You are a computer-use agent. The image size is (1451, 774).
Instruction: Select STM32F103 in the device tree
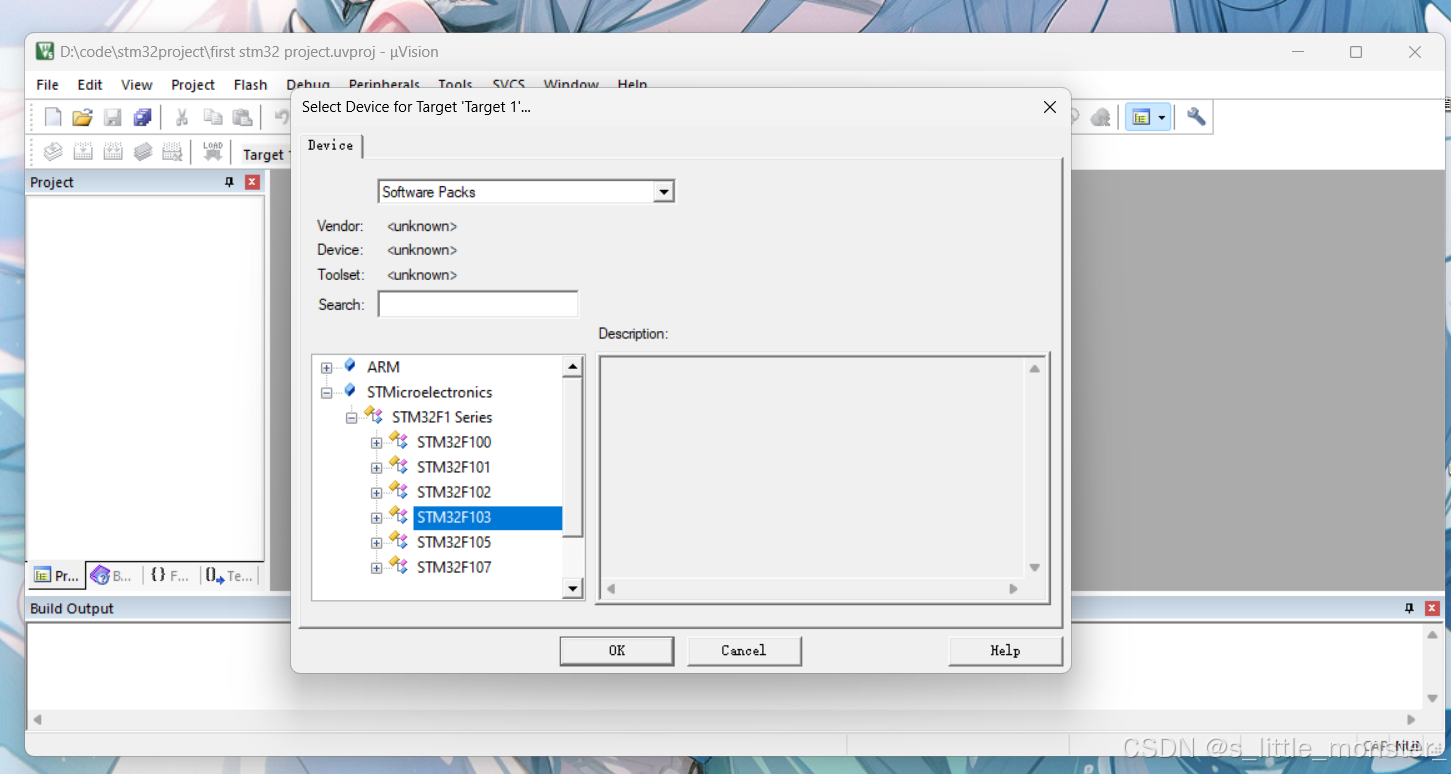click(x=454, y=517)
